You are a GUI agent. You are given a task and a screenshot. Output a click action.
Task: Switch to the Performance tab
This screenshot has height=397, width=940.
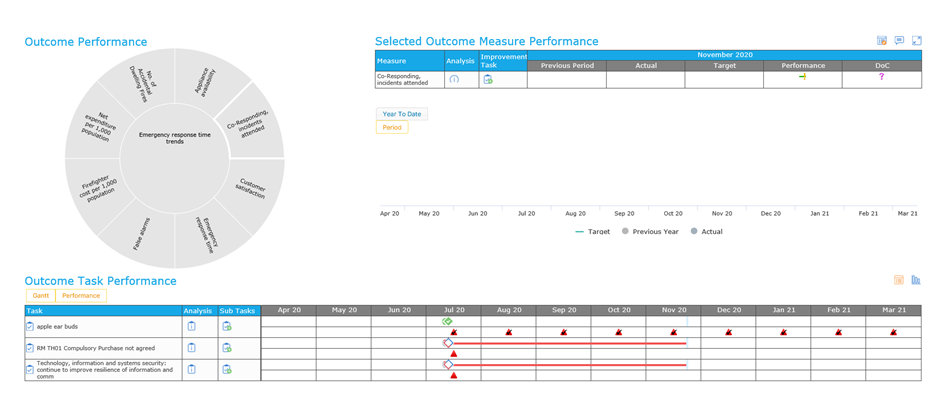81,296
